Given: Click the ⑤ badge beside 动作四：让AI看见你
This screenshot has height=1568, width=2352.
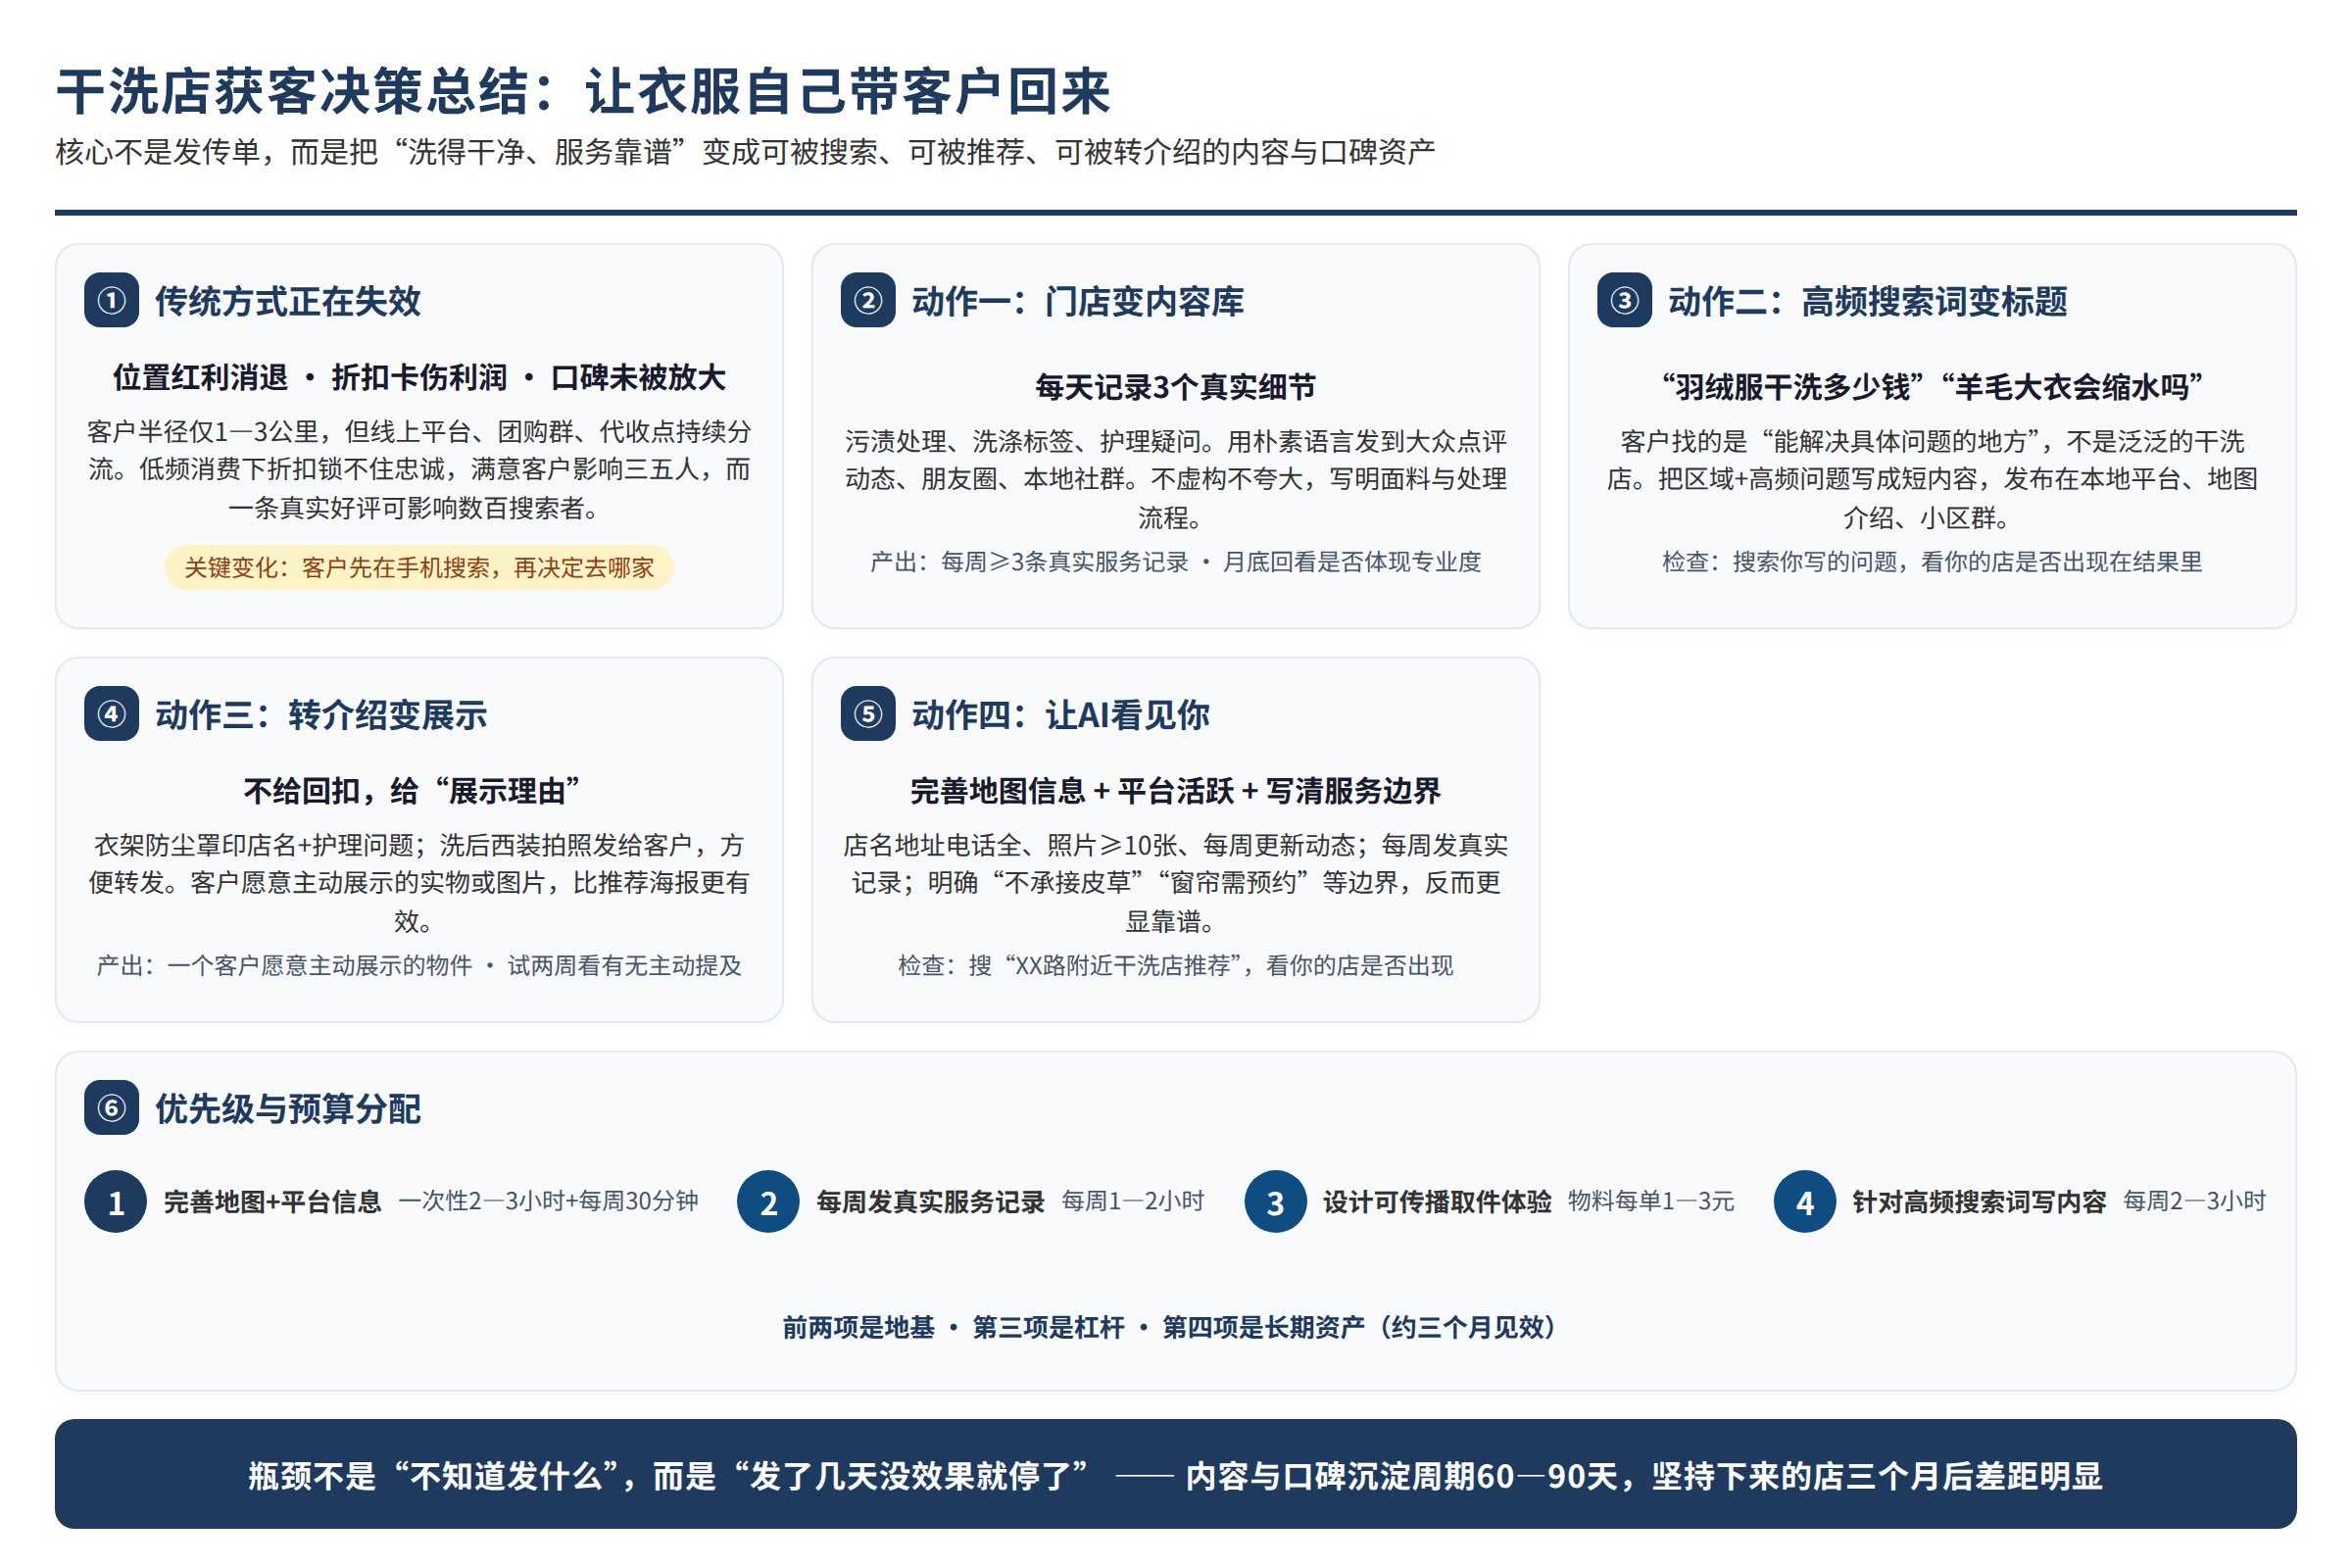Looking at the screenshot, I should click(x=868, y=714).
